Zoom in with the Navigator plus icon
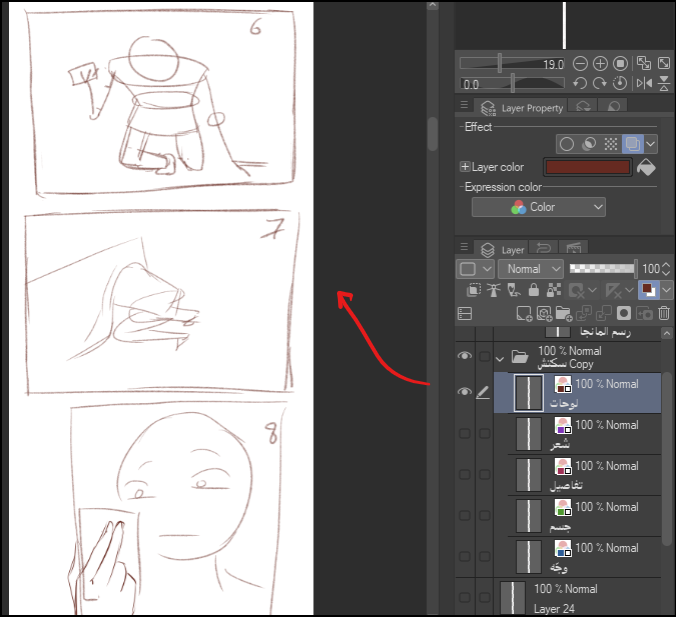Screen dimensions: 677x617 tap(600, 64)
